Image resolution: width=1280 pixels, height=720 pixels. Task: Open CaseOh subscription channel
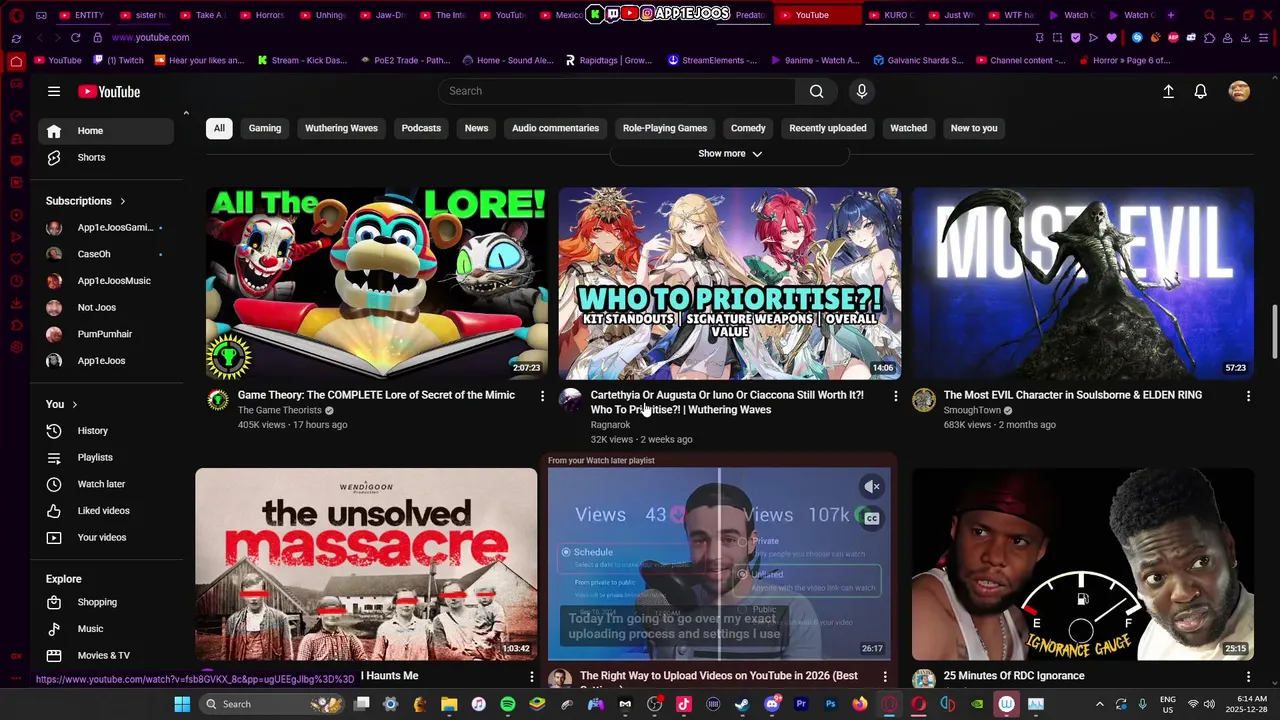(x=106, y=254)
